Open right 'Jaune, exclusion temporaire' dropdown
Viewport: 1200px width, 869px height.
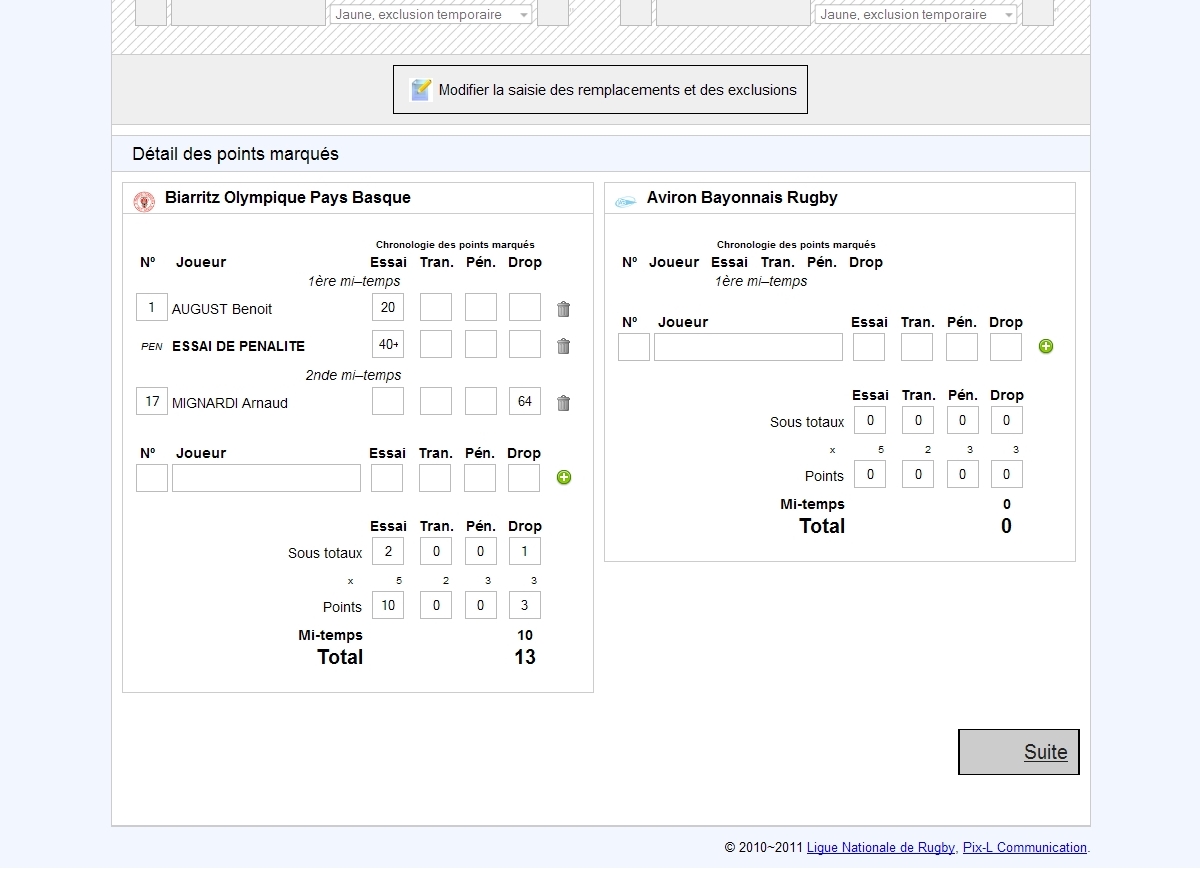915,15
